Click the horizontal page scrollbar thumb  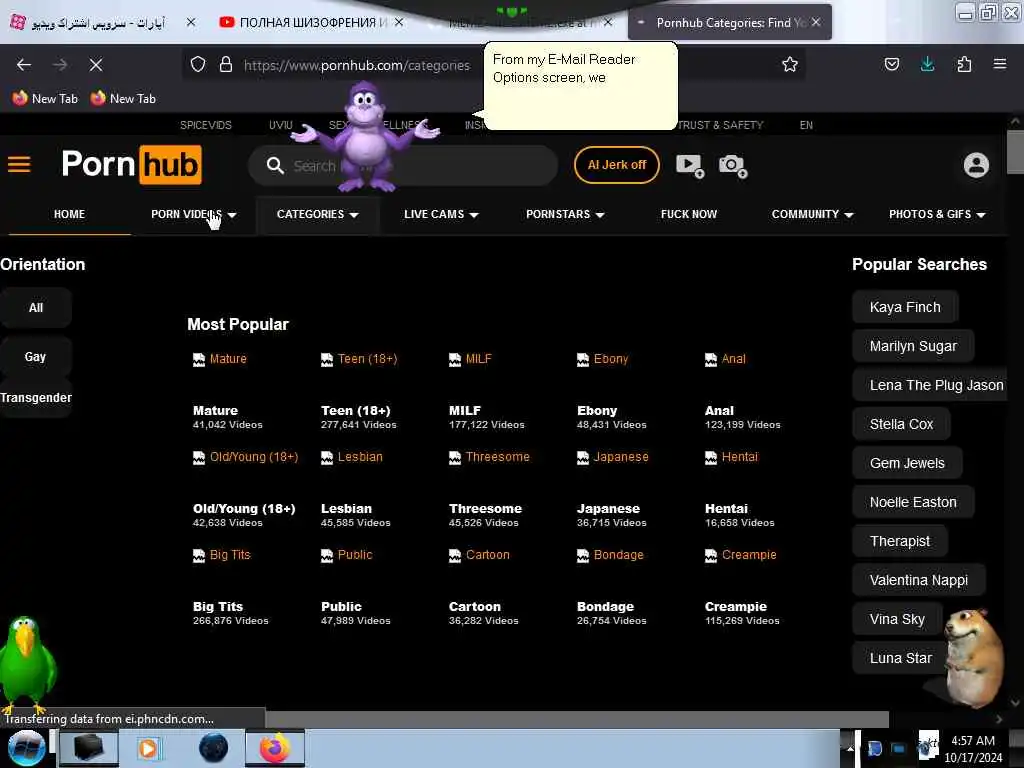[x=575, y=719]
